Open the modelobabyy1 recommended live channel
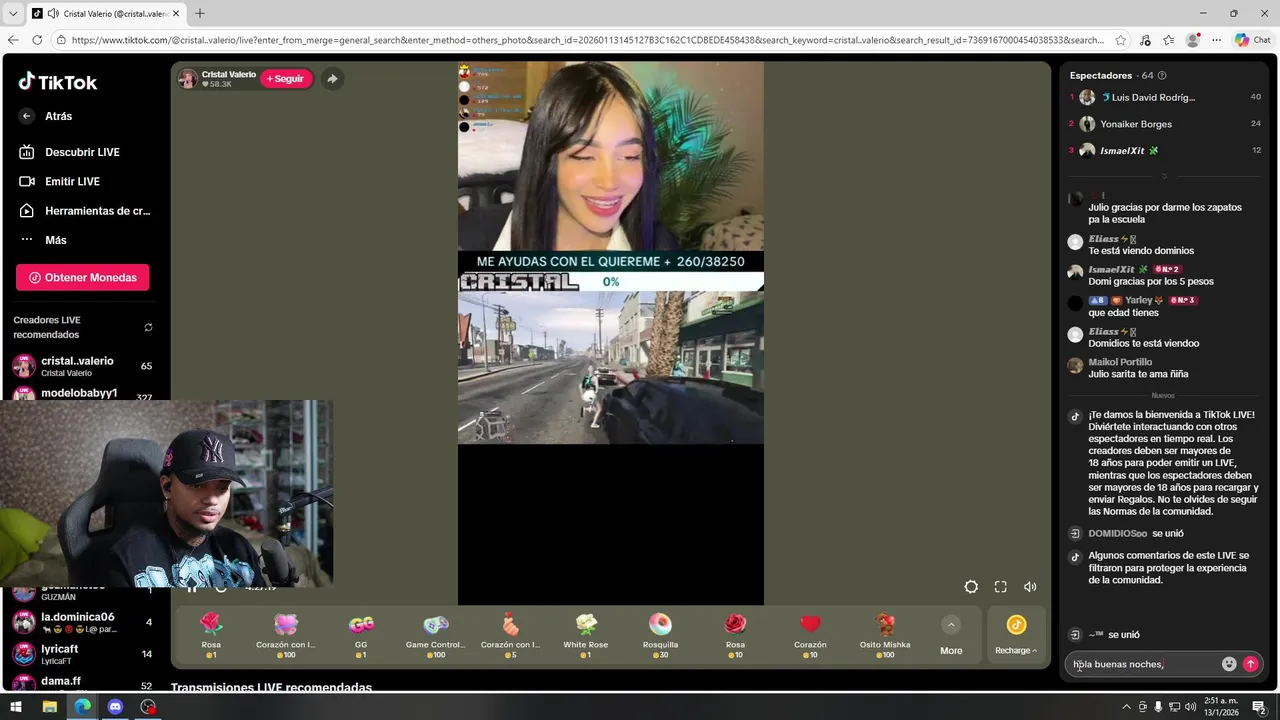 83,393
